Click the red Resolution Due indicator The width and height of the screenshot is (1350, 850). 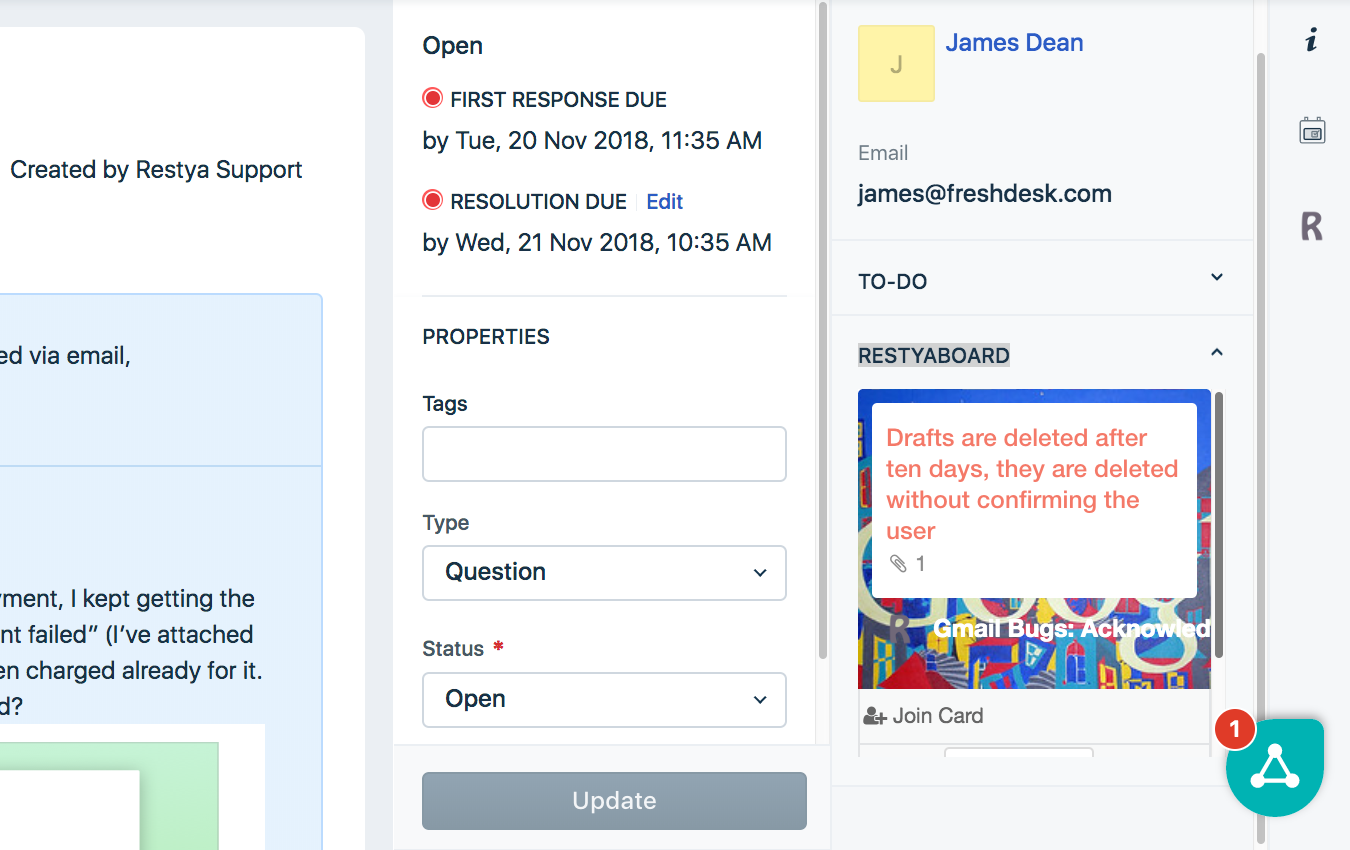433,201
